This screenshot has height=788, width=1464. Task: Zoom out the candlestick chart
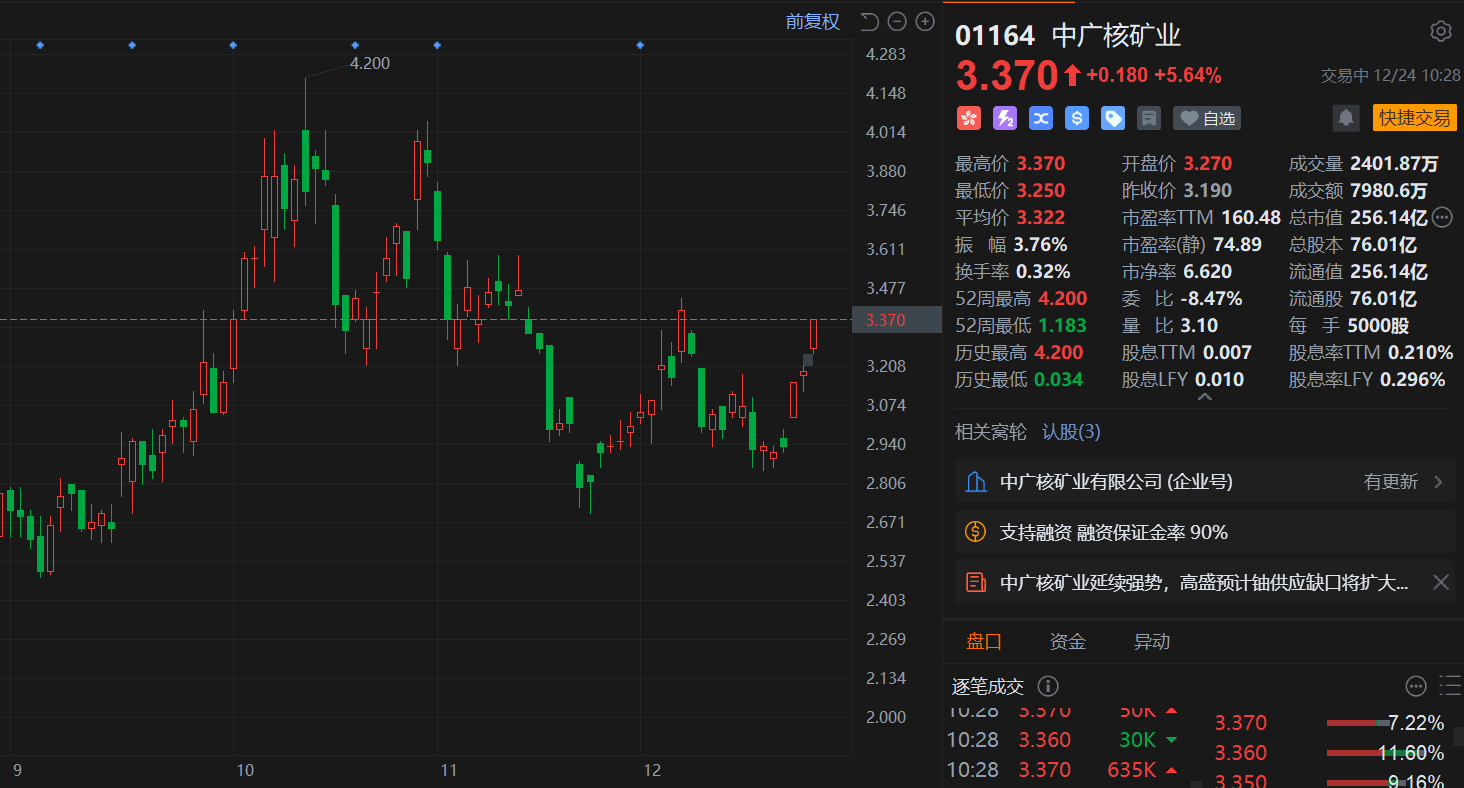tap(897, 22)
